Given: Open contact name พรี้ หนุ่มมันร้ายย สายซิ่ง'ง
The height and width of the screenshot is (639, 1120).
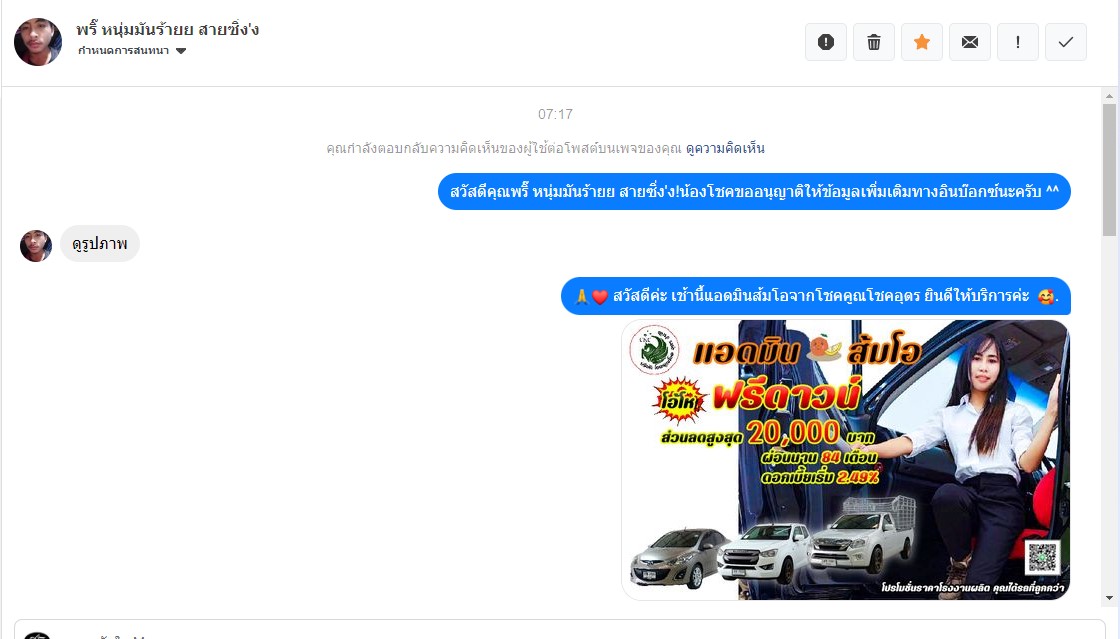Looking at the screenshot, I should click(x=167, y=30).
